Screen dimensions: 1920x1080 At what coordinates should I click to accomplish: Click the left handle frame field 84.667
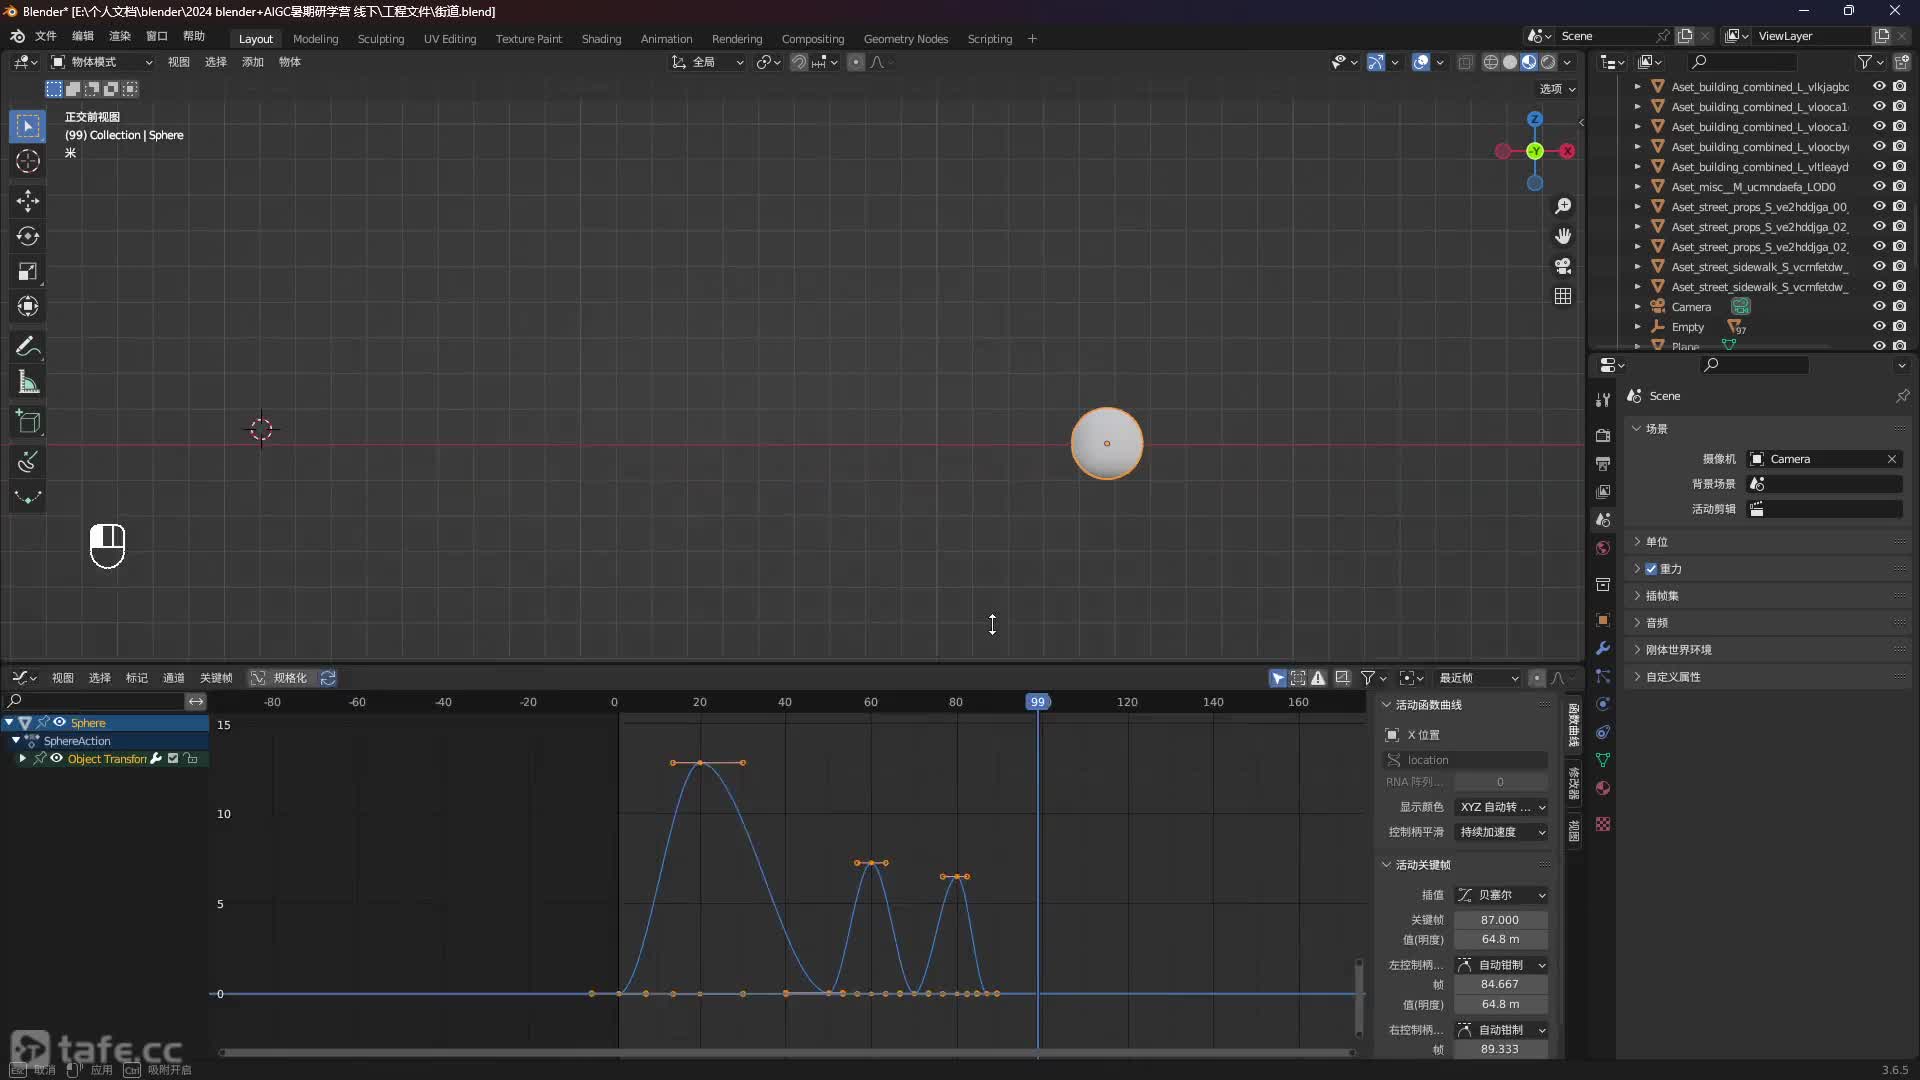1500,985
